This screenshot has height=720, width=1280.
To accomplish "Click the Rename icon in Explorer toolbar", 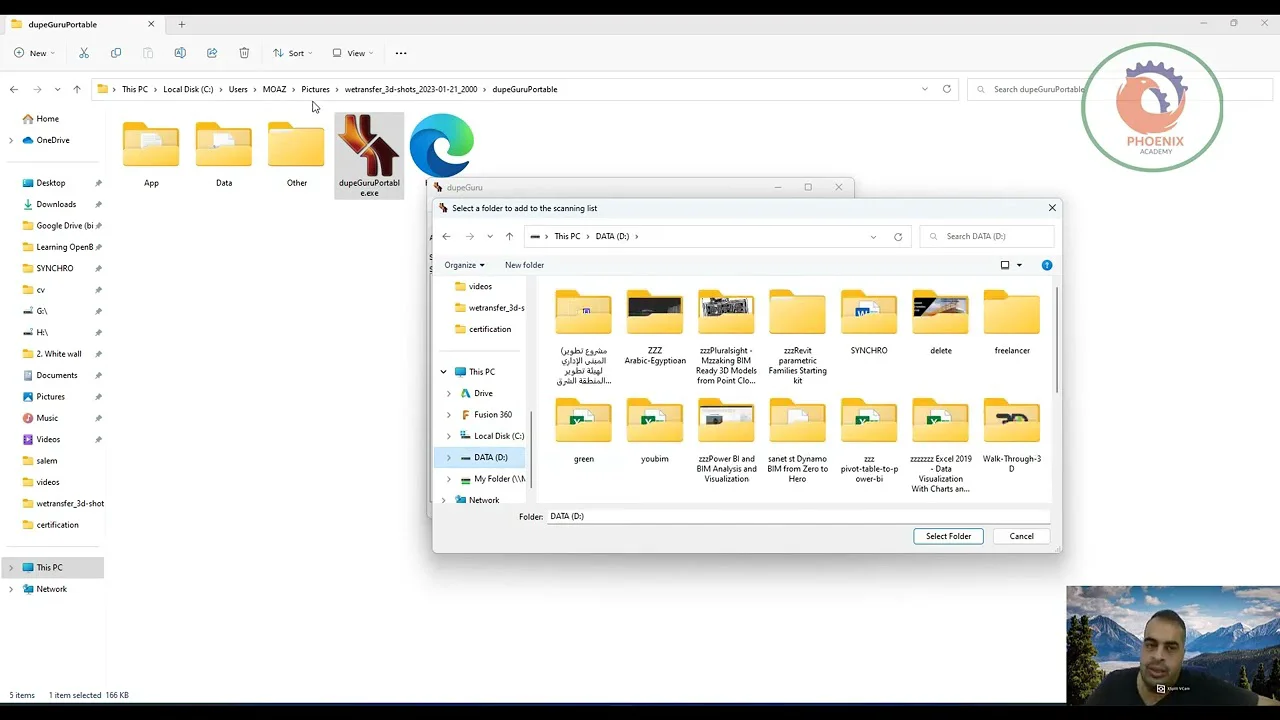I will click(x=180, y=53).
